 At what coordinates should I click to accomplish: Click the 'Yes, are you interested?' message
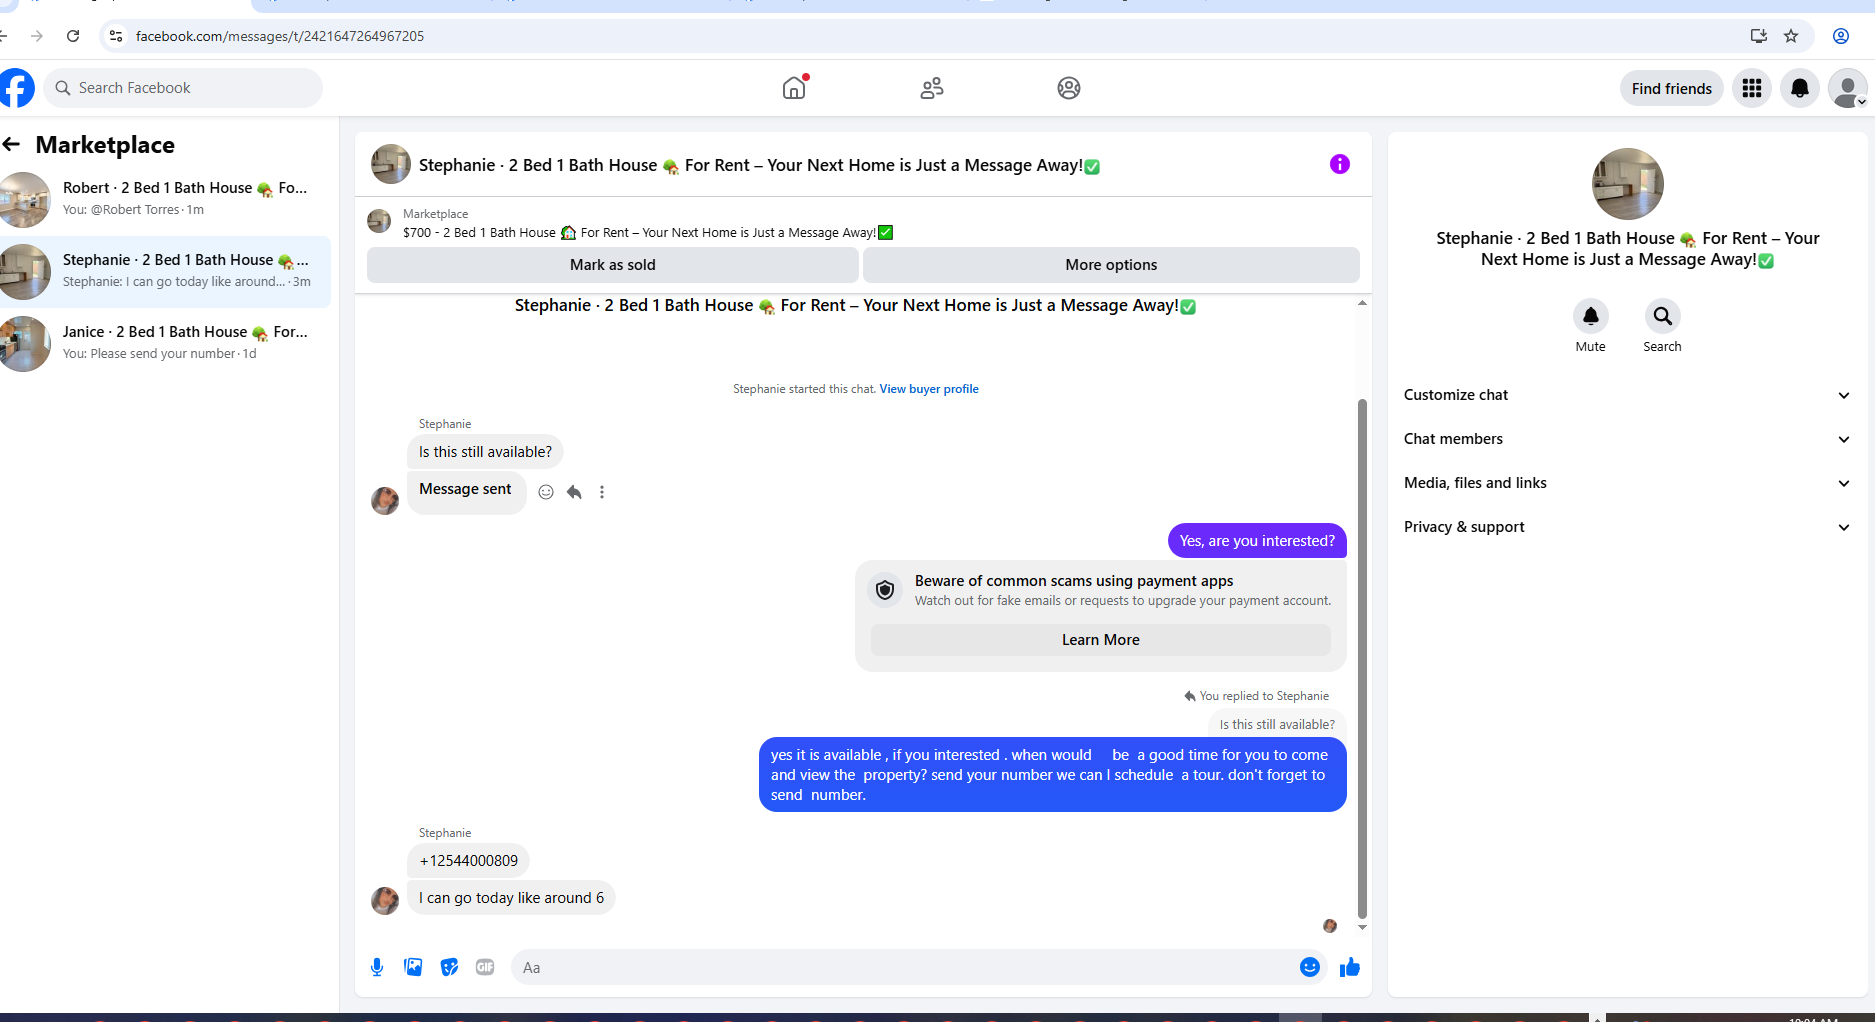(1257, 541)
